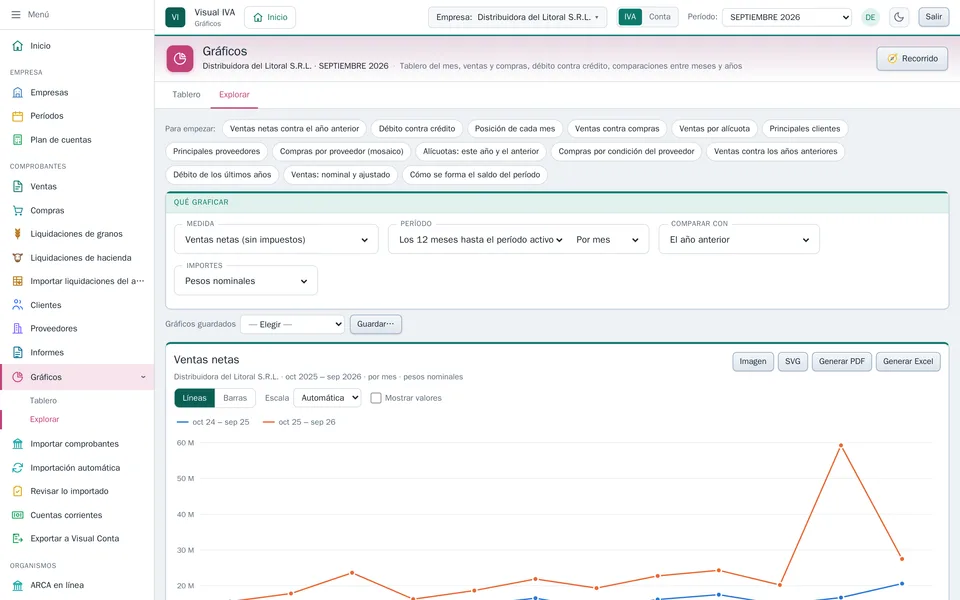
Task: Choose the Ventas por alícuota preset
Action: 714,129
